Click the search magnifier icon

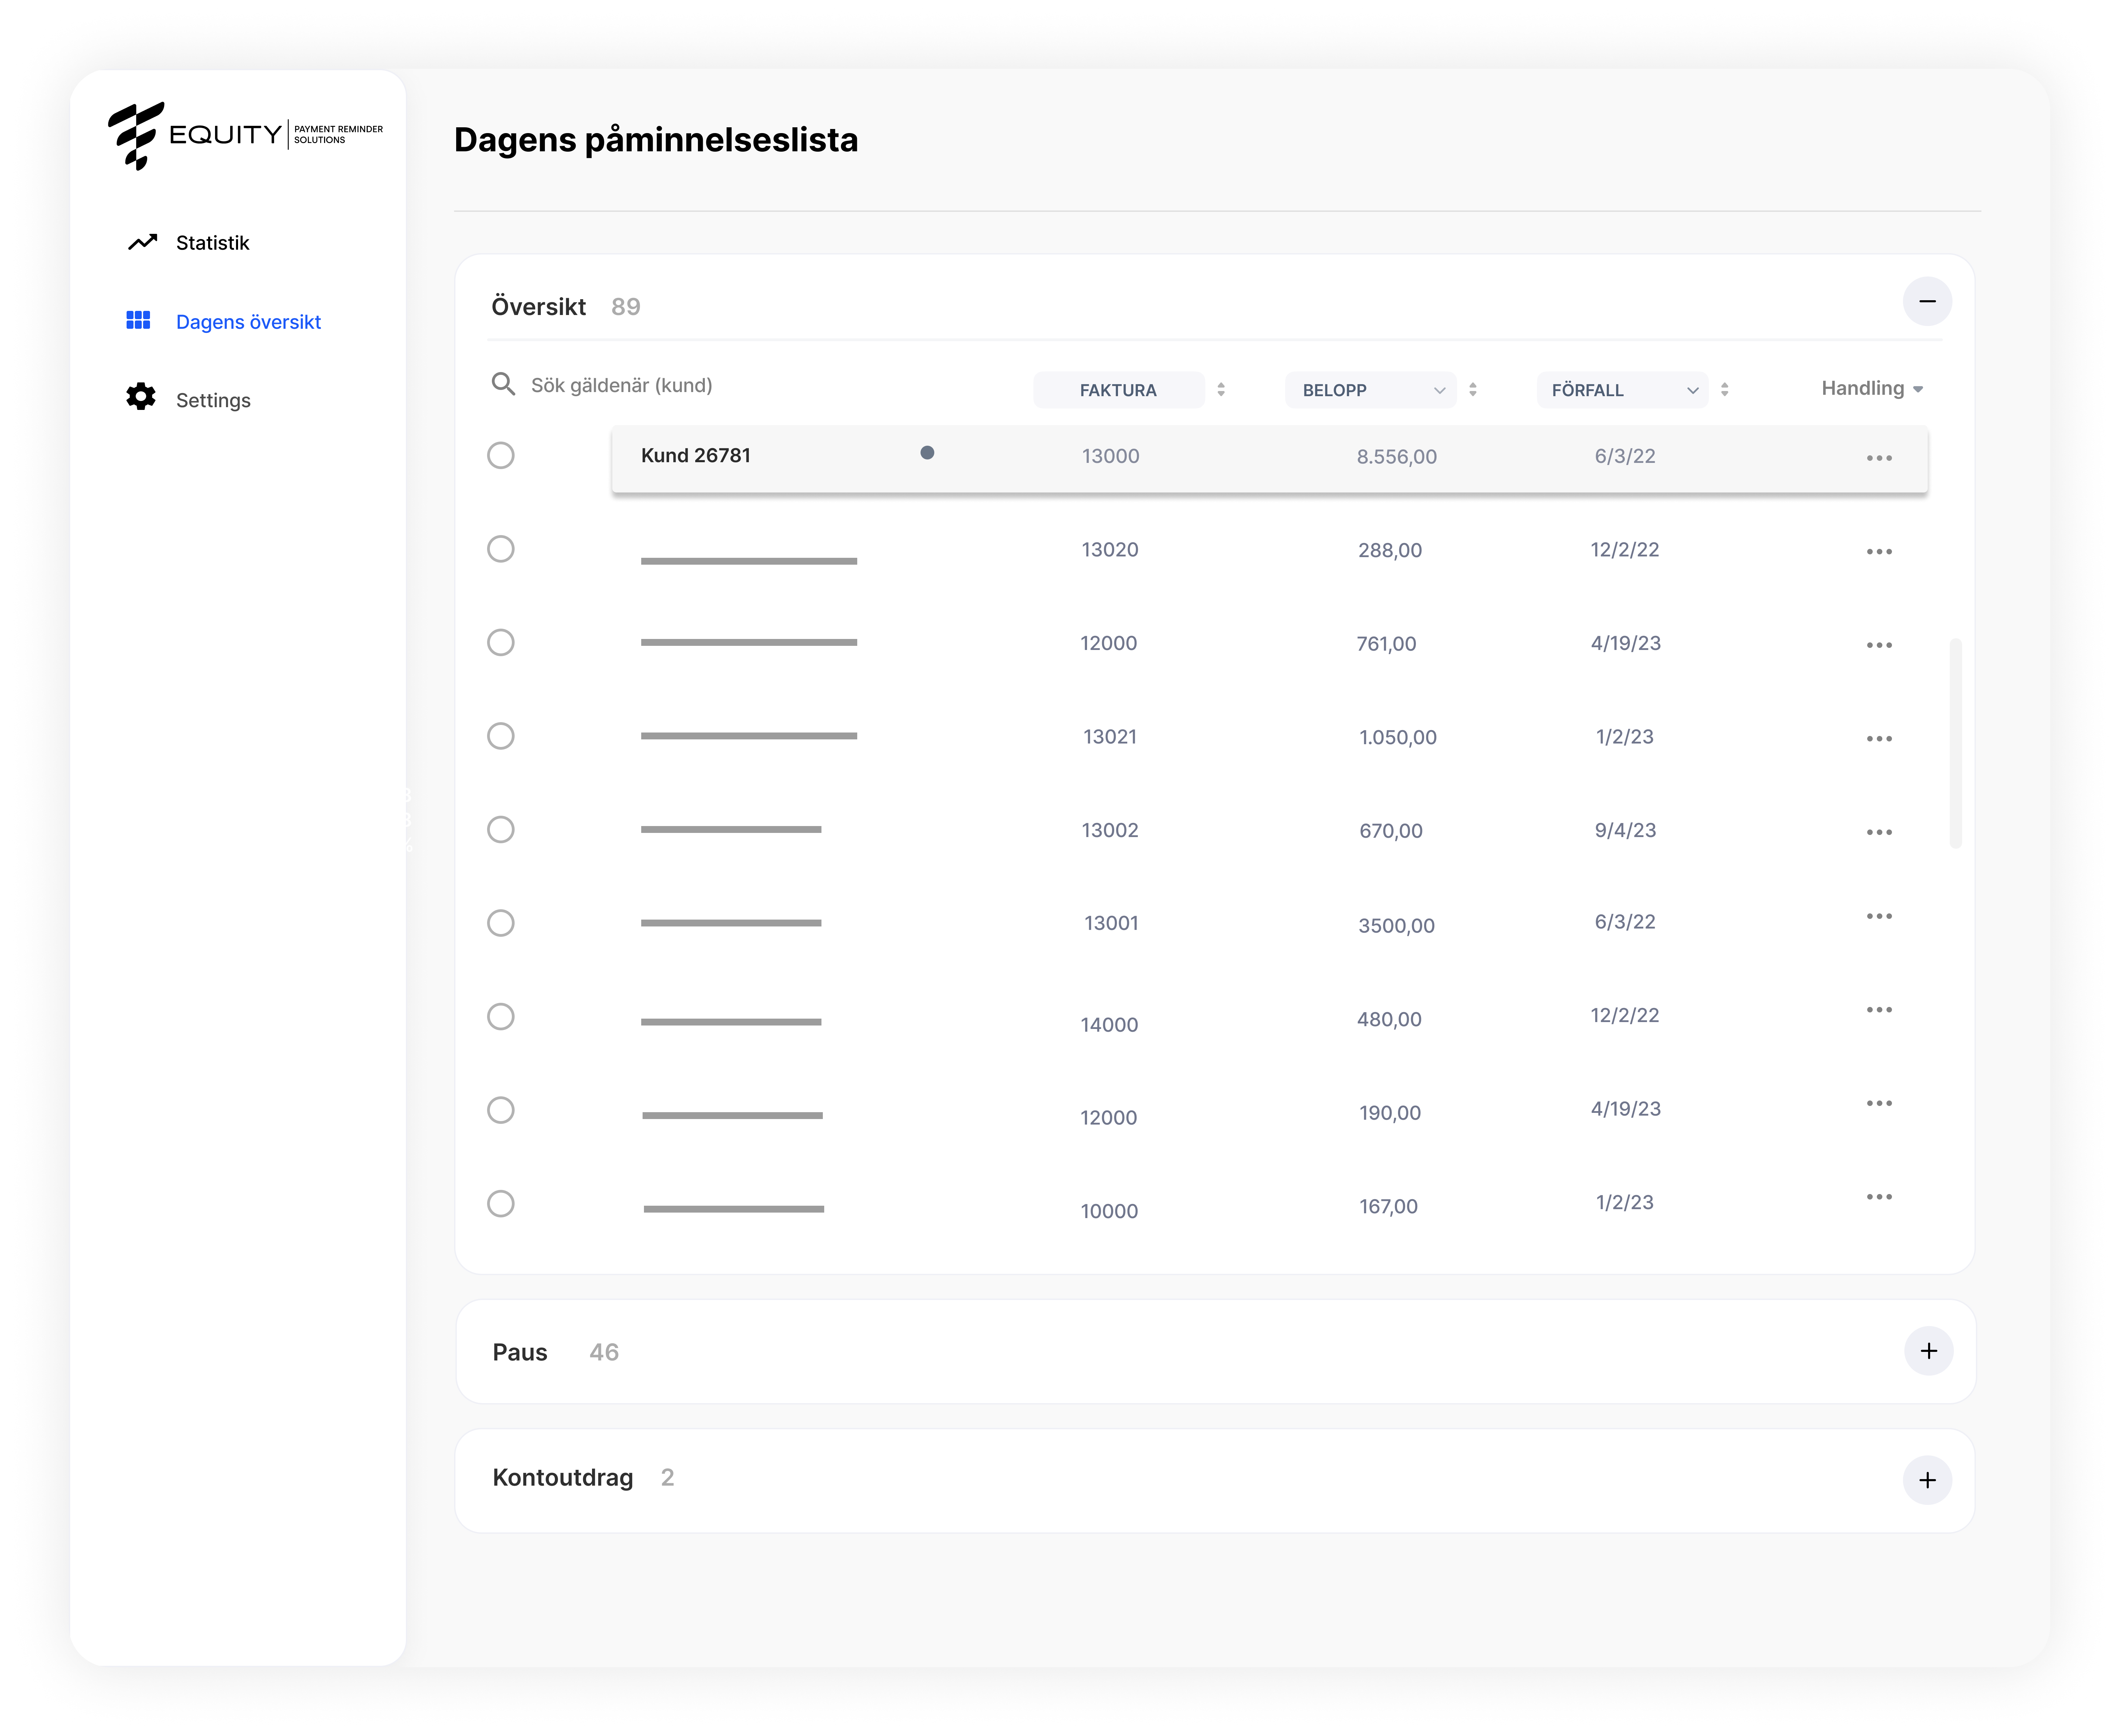click(503, 384)
